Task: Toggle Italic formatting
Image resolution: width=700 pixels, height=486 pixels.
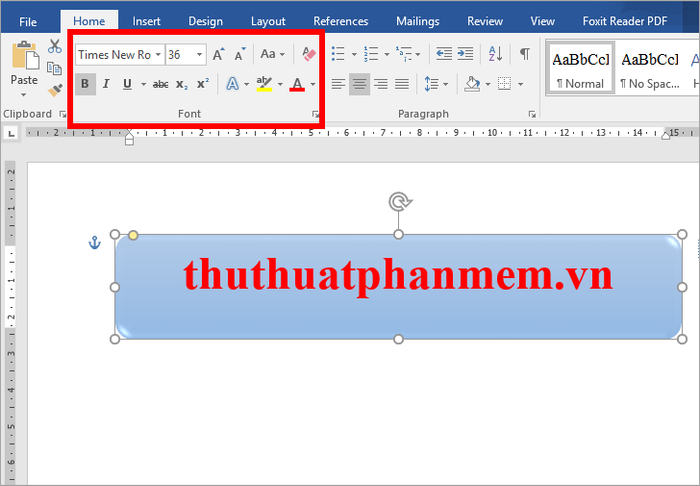Action: [x=106, y=84]
